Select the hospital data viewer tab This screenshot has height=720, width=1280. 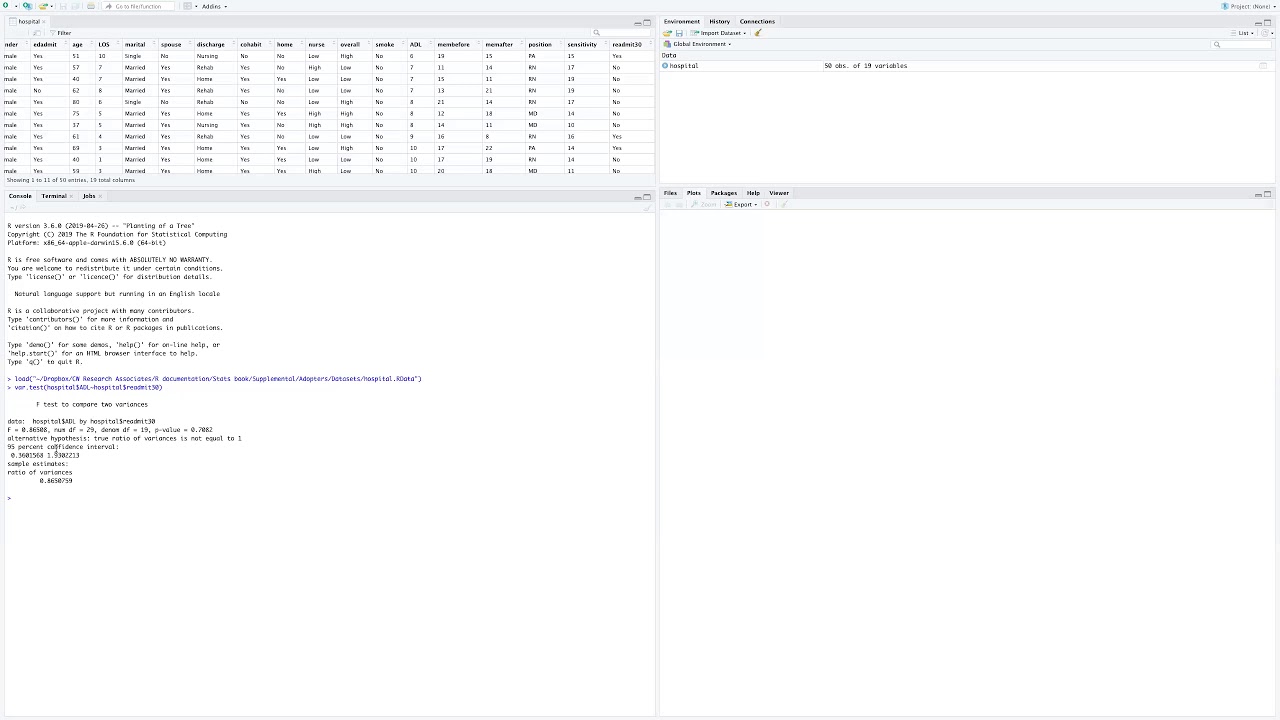(29, 22)
